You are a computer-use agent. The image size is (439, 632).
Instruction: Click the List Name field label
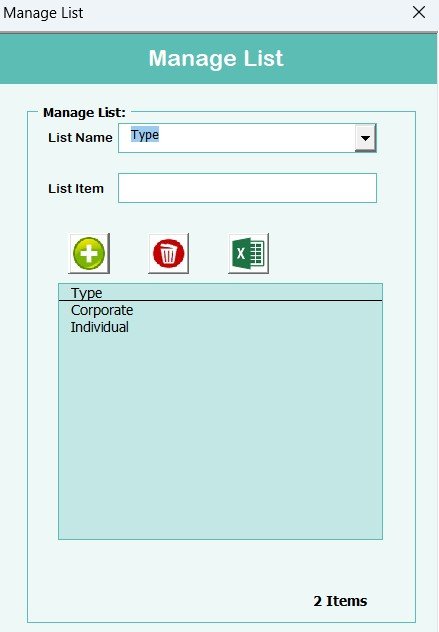coord(80,138)
